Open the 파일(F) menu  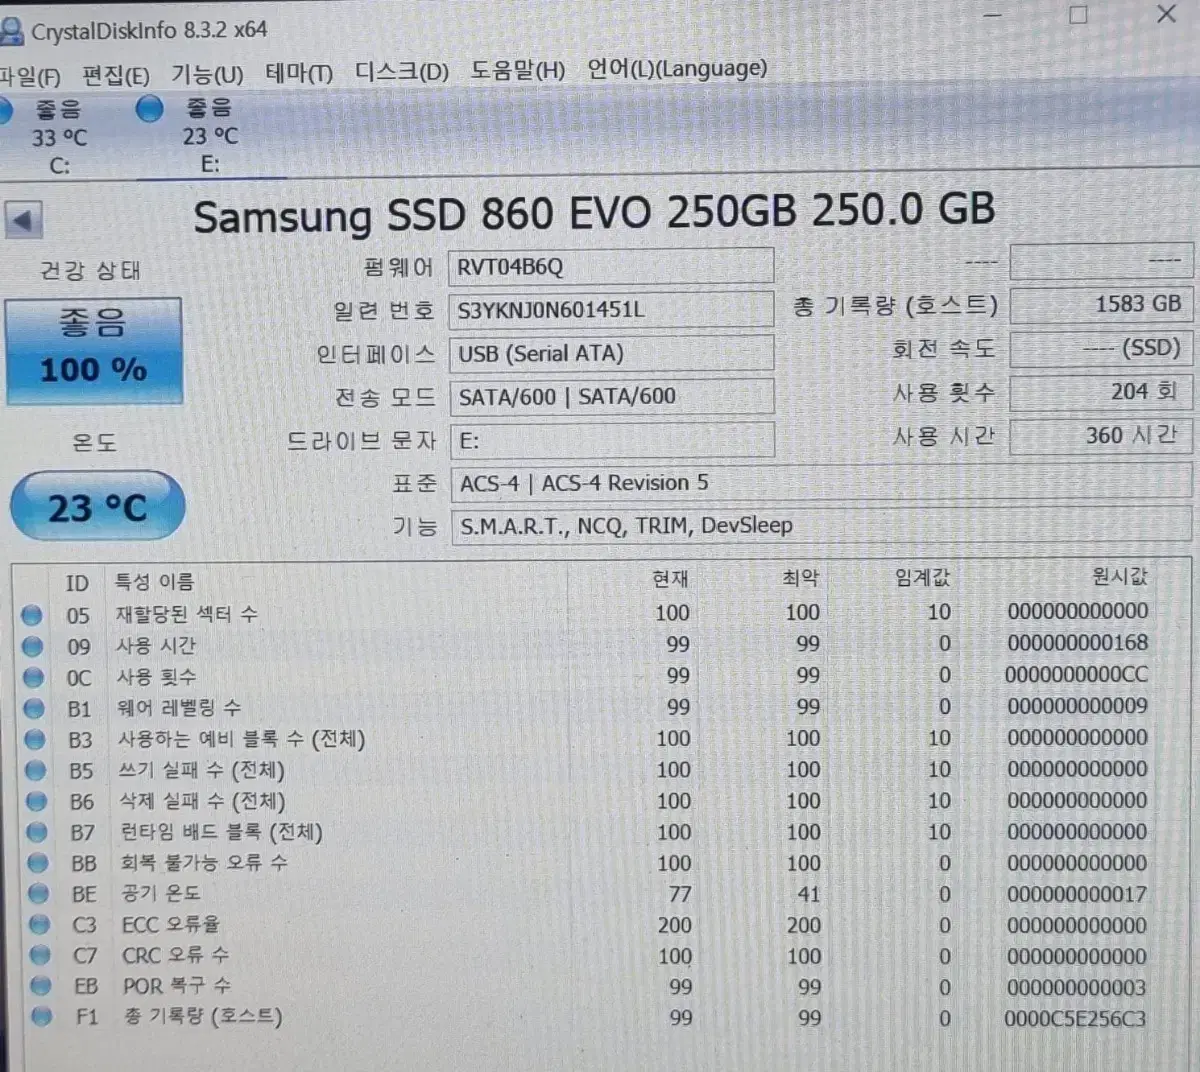(x=30, y=76)
